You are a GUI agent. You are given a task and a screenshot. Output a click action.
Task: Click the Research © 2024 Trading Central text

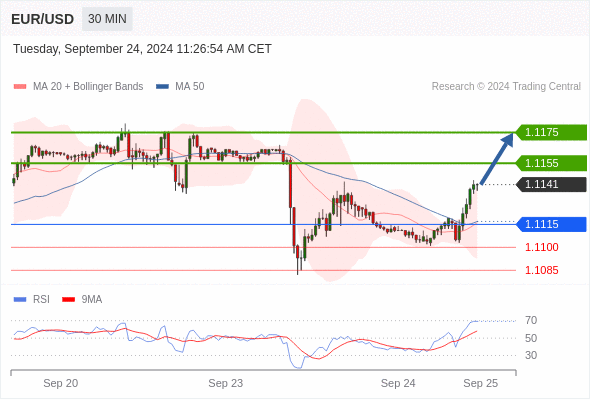[506, 87]
